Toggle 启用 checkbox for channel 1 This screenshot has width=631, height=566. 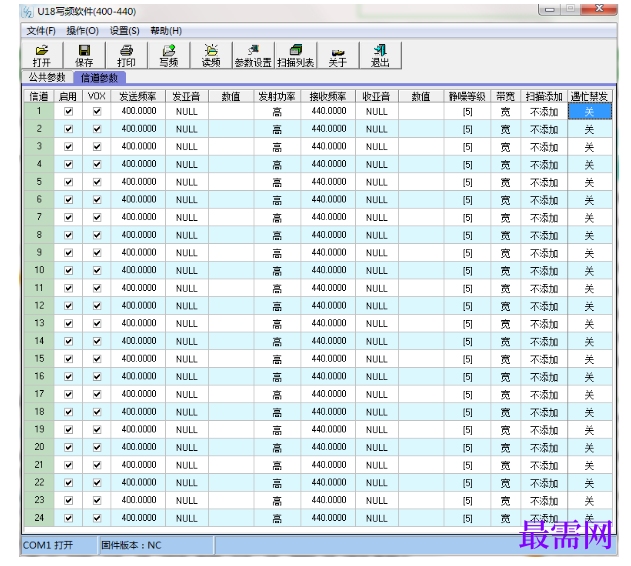pos(68,112)
